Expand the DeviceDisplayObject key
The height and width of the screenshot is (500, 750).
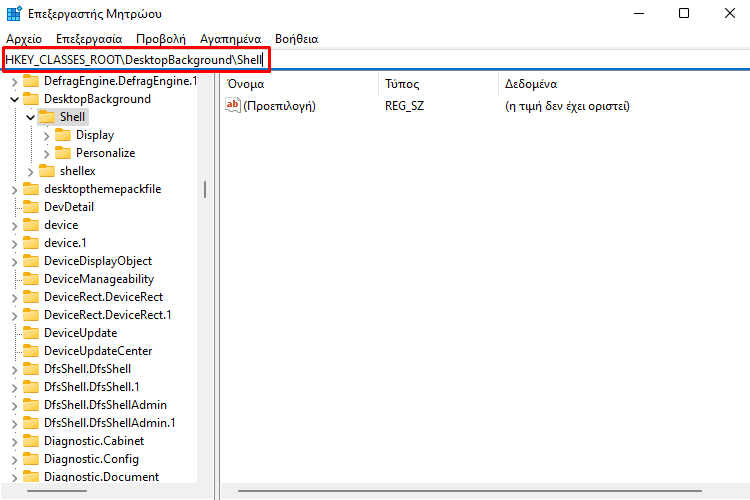14,262
